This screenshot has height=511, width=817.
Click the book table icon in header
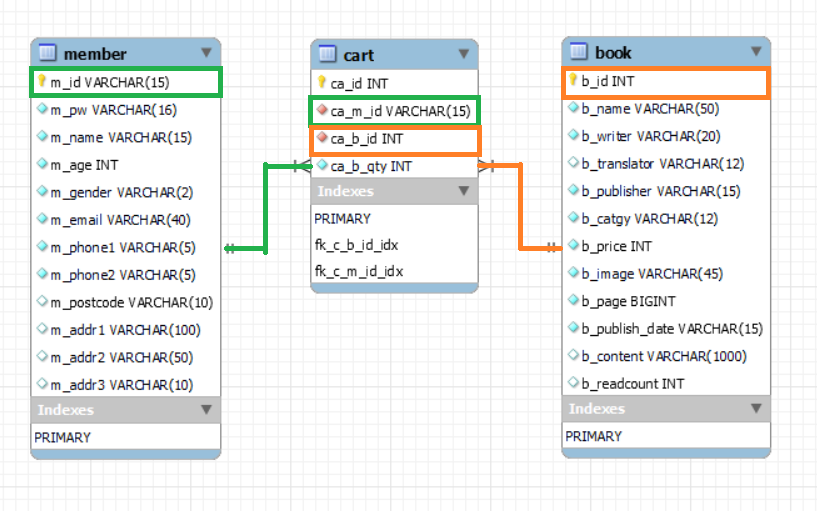[578, 51]
